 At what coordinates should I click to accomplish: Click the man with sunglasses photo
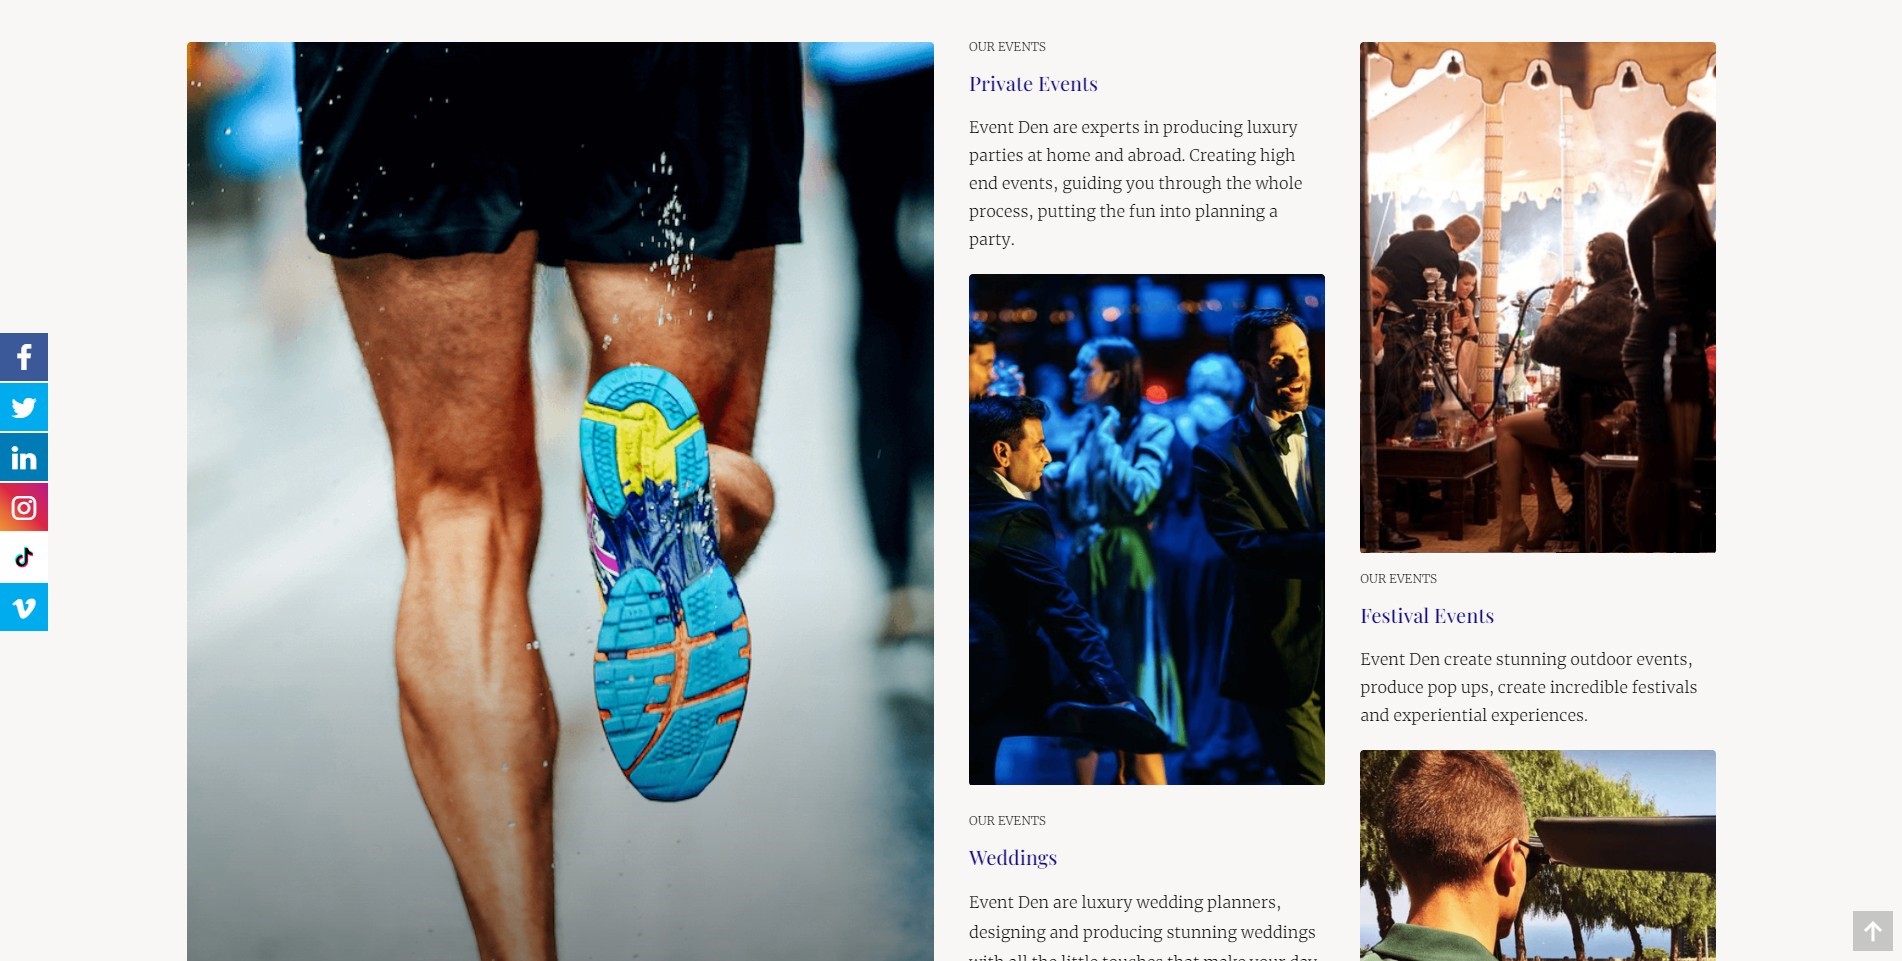1538,855
